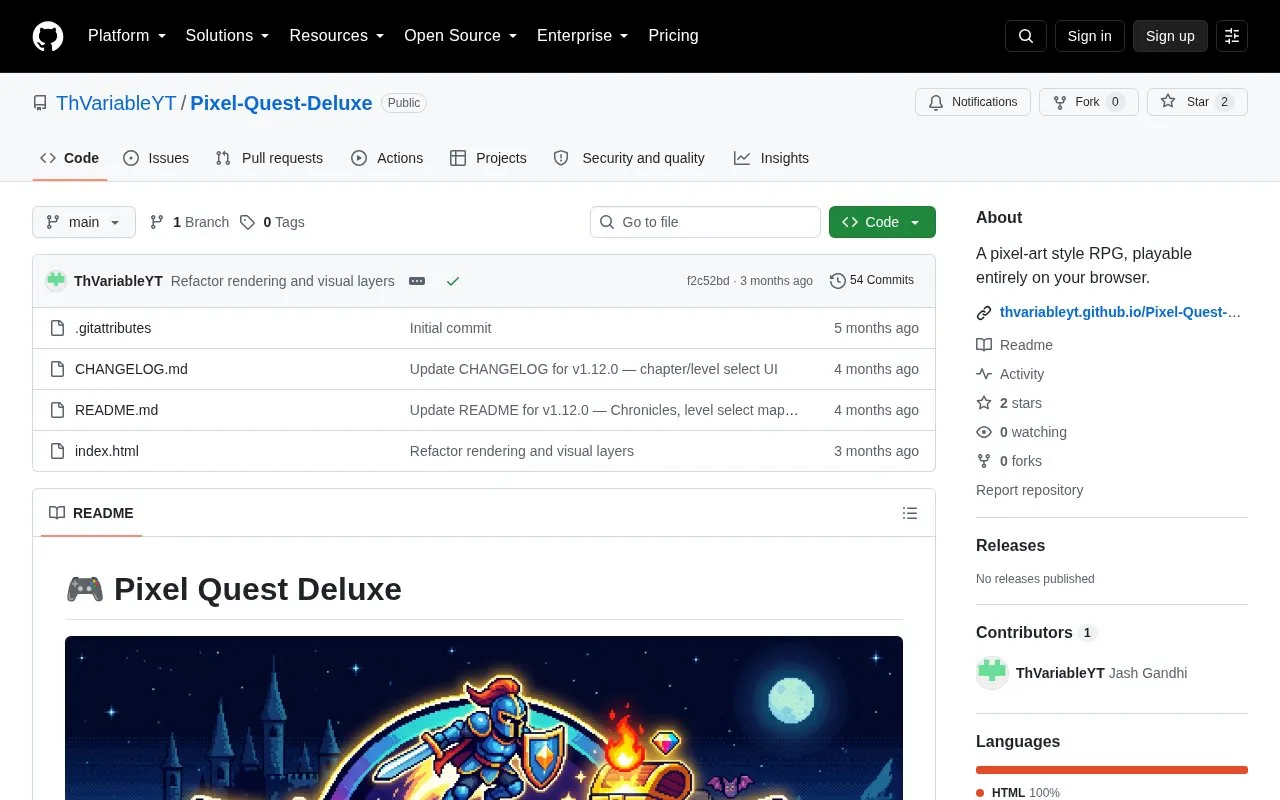Screen dimensions: 1280x800
Task: Expand the Resources menu
Action: tap(337, 36)
